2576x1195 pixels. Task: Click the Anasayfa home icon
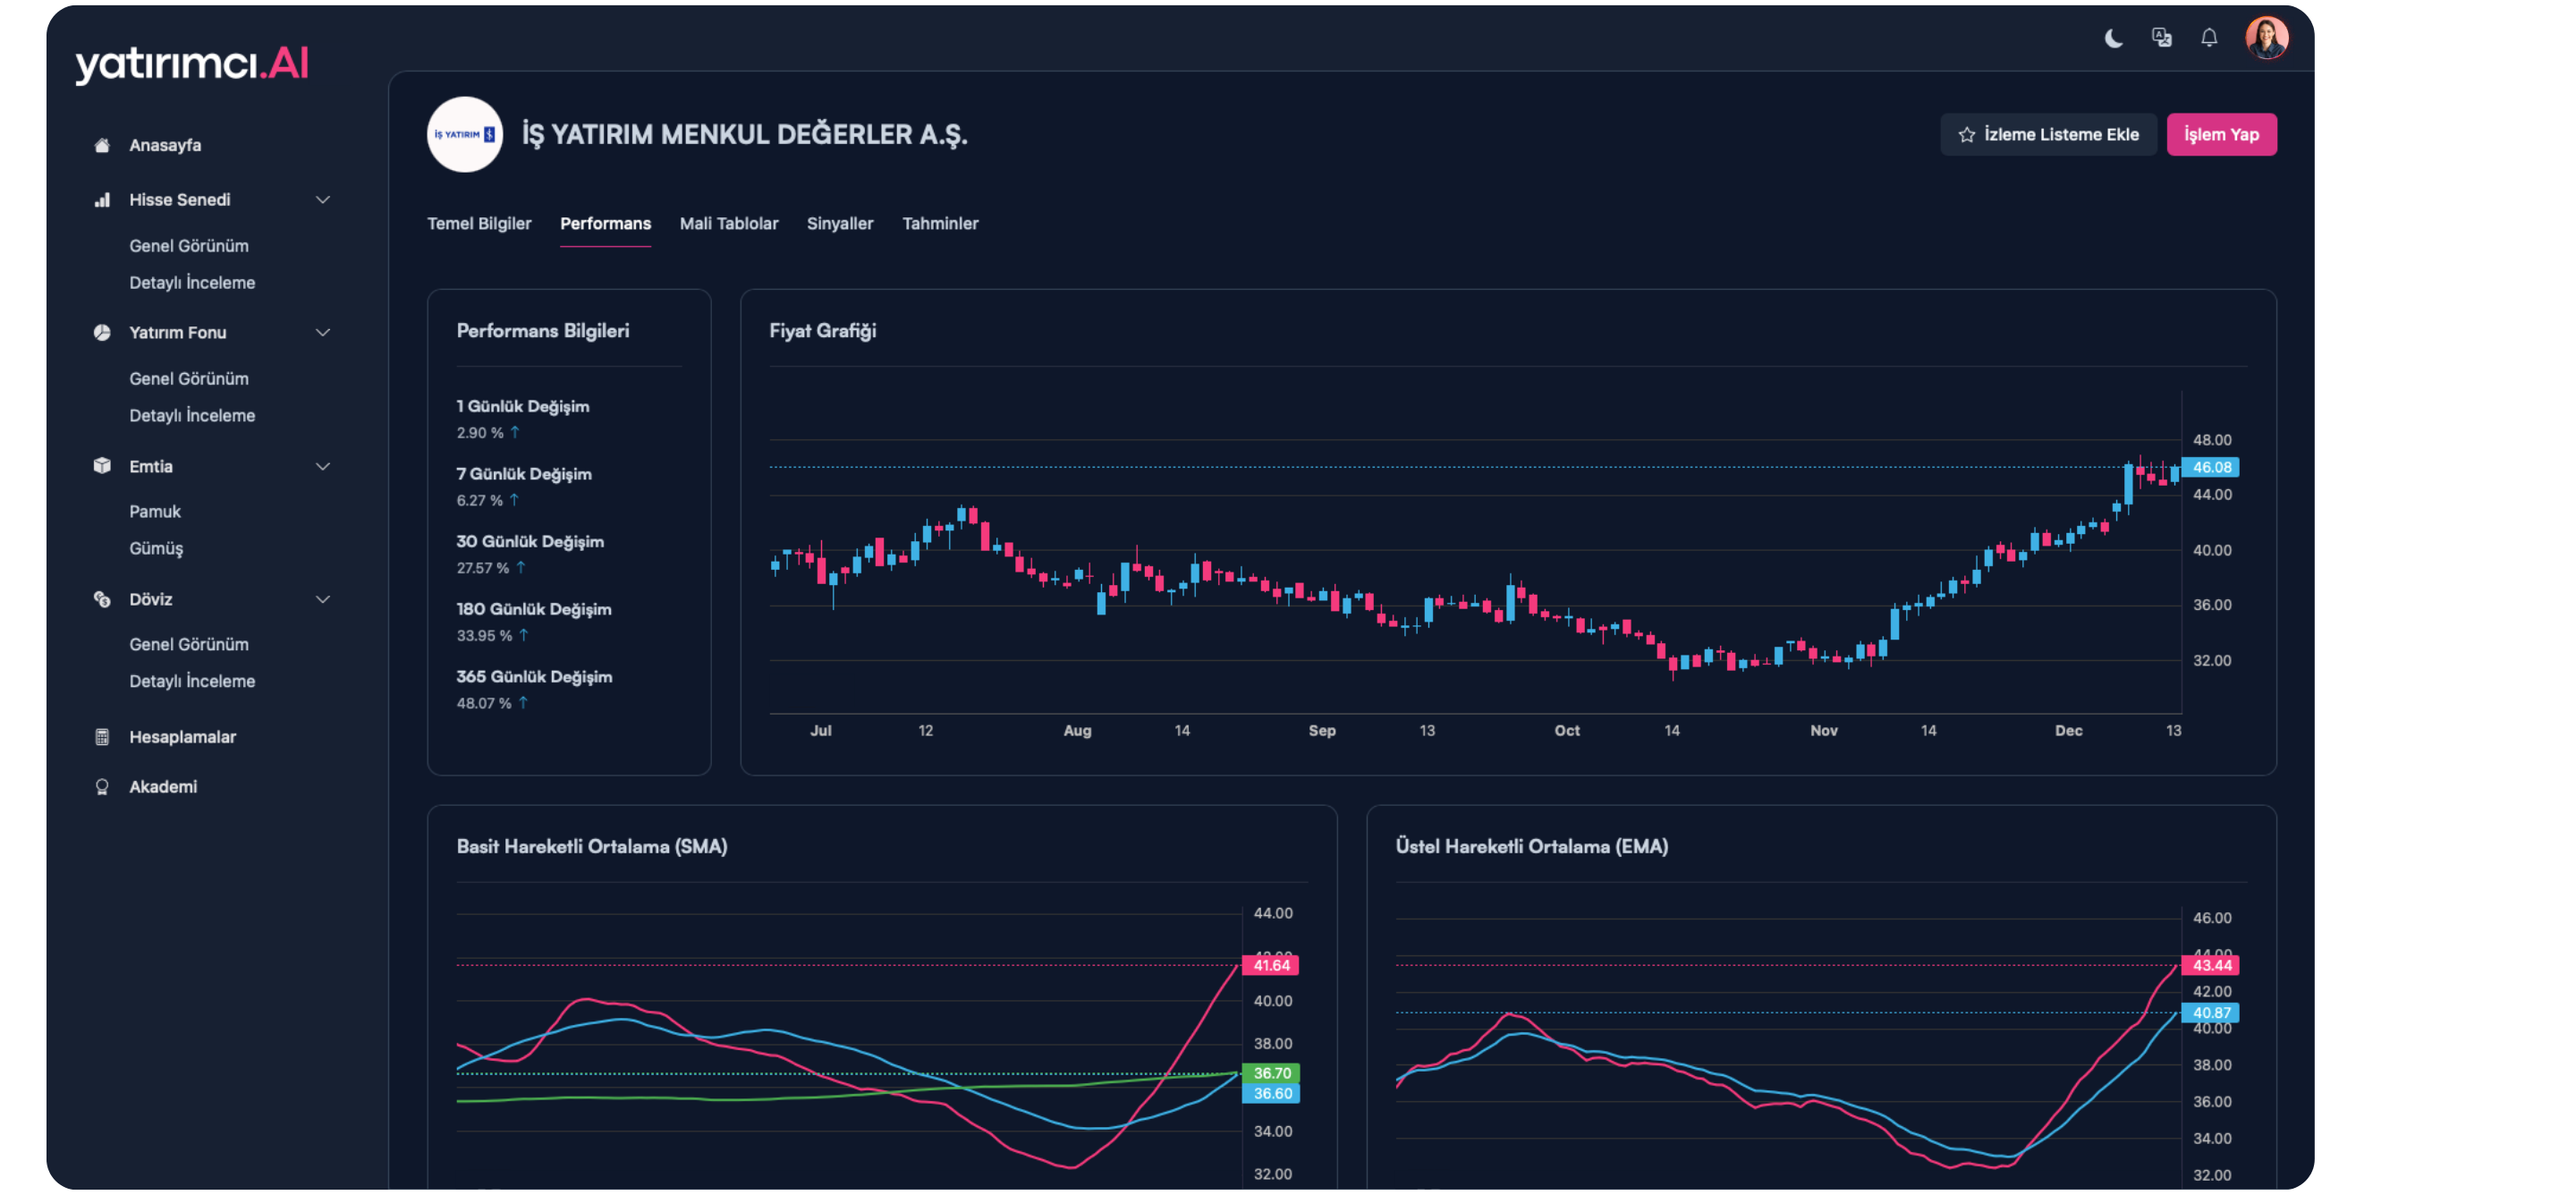(102, 145)
